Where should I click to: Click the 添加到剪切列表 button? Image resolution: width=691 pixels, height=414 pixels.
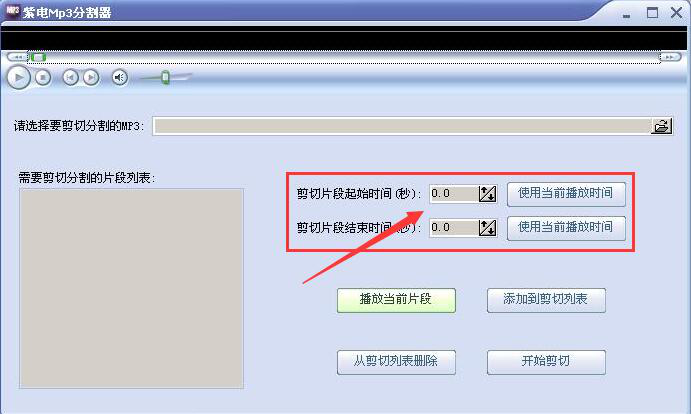click(546, 300)
